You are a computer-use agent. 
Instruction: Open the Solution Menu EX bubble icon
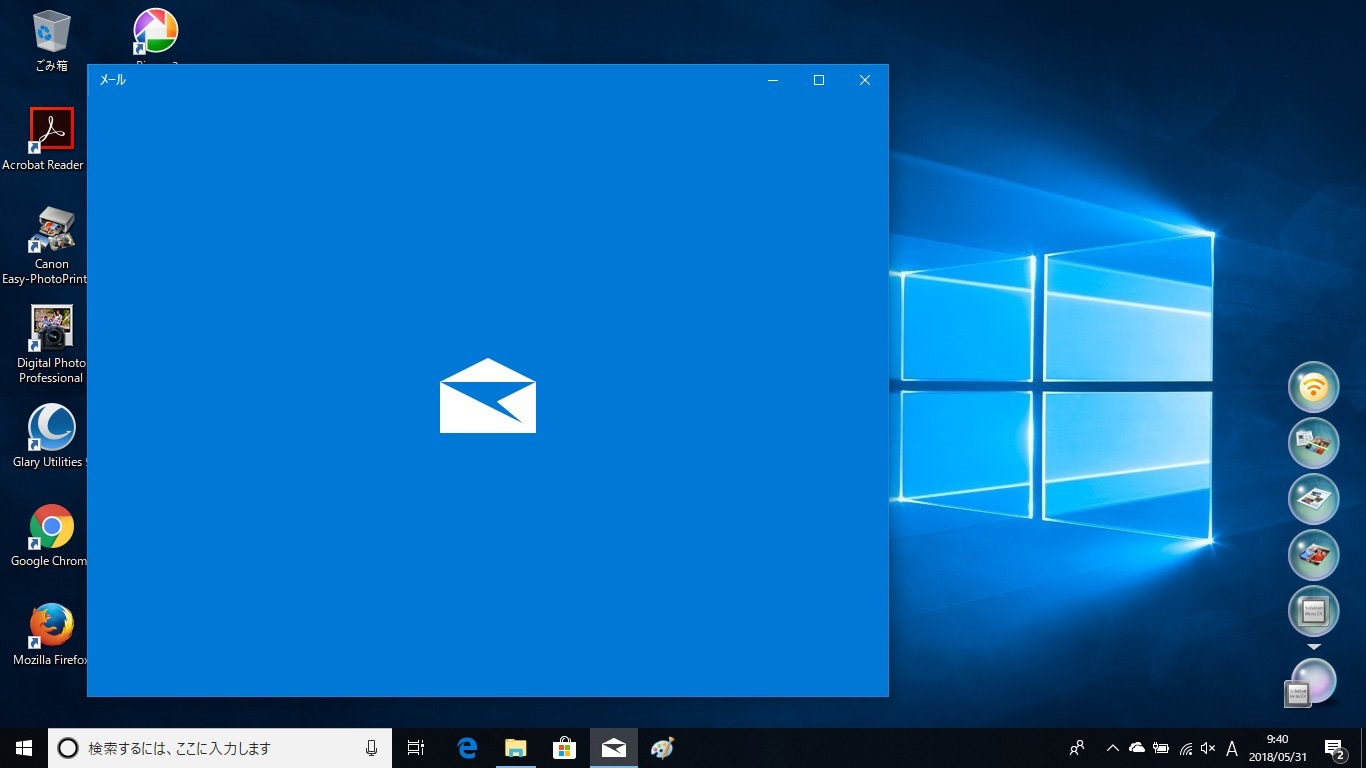(x=1313, y=611)
